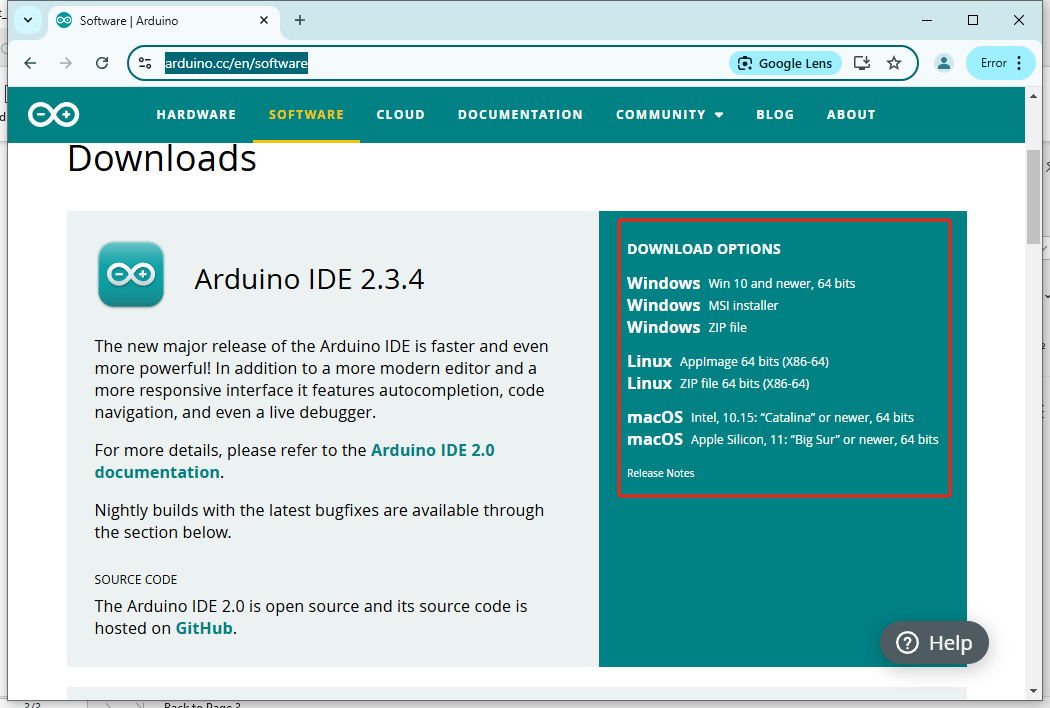The image size is (1050, 708).
Task: Download Windows Win 10 and newer installer
Action: 741,283
